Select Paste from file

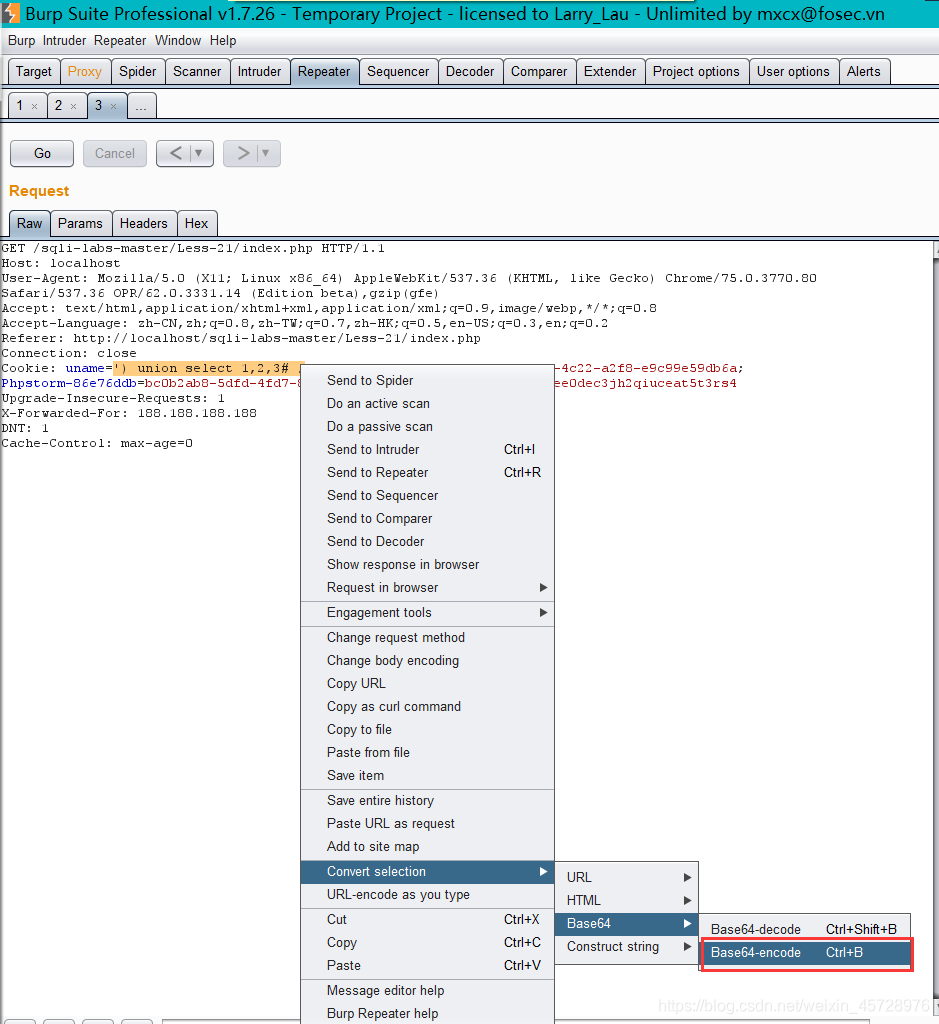point(427,752)
